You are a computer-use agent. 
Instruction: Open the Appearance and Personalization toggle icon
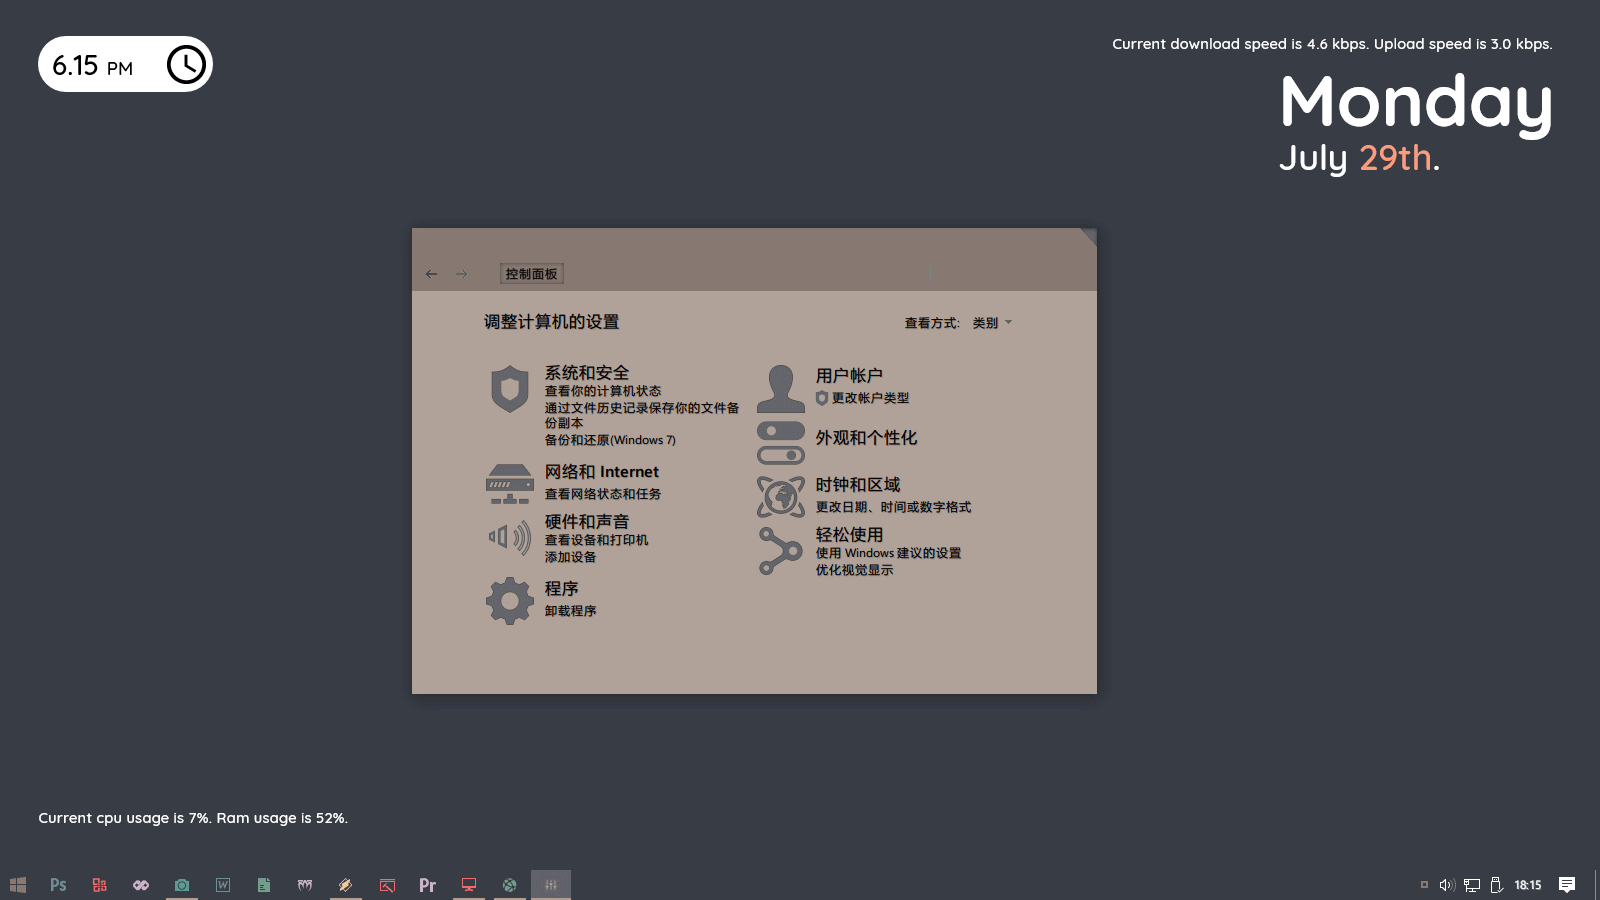(x=780, y=443)
